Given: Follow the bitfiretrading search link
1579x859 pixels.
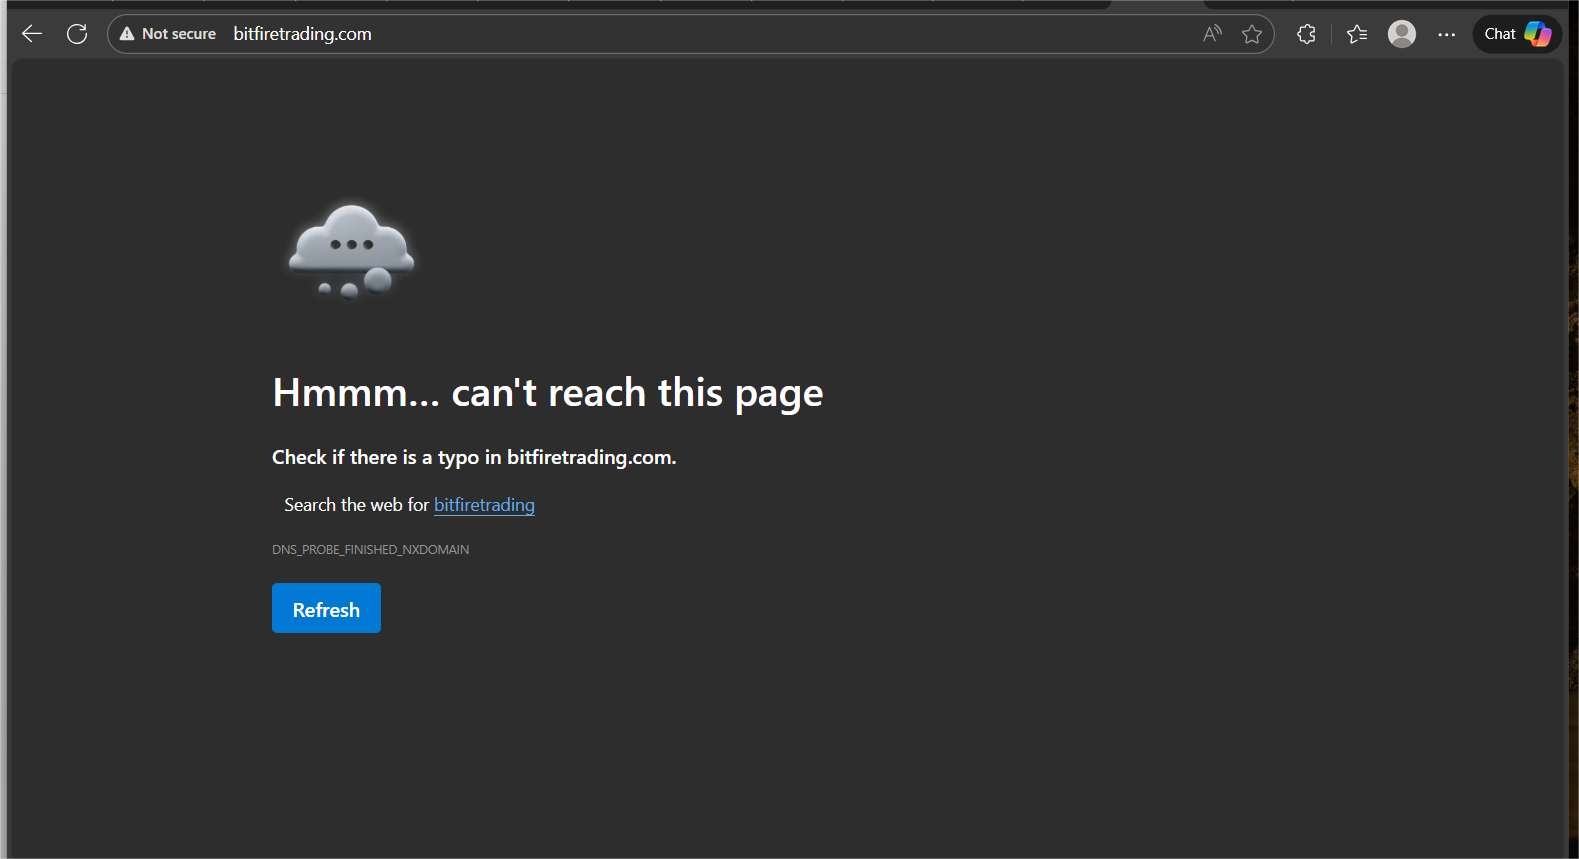Looking at the screenshot, I should pos(484,505).
